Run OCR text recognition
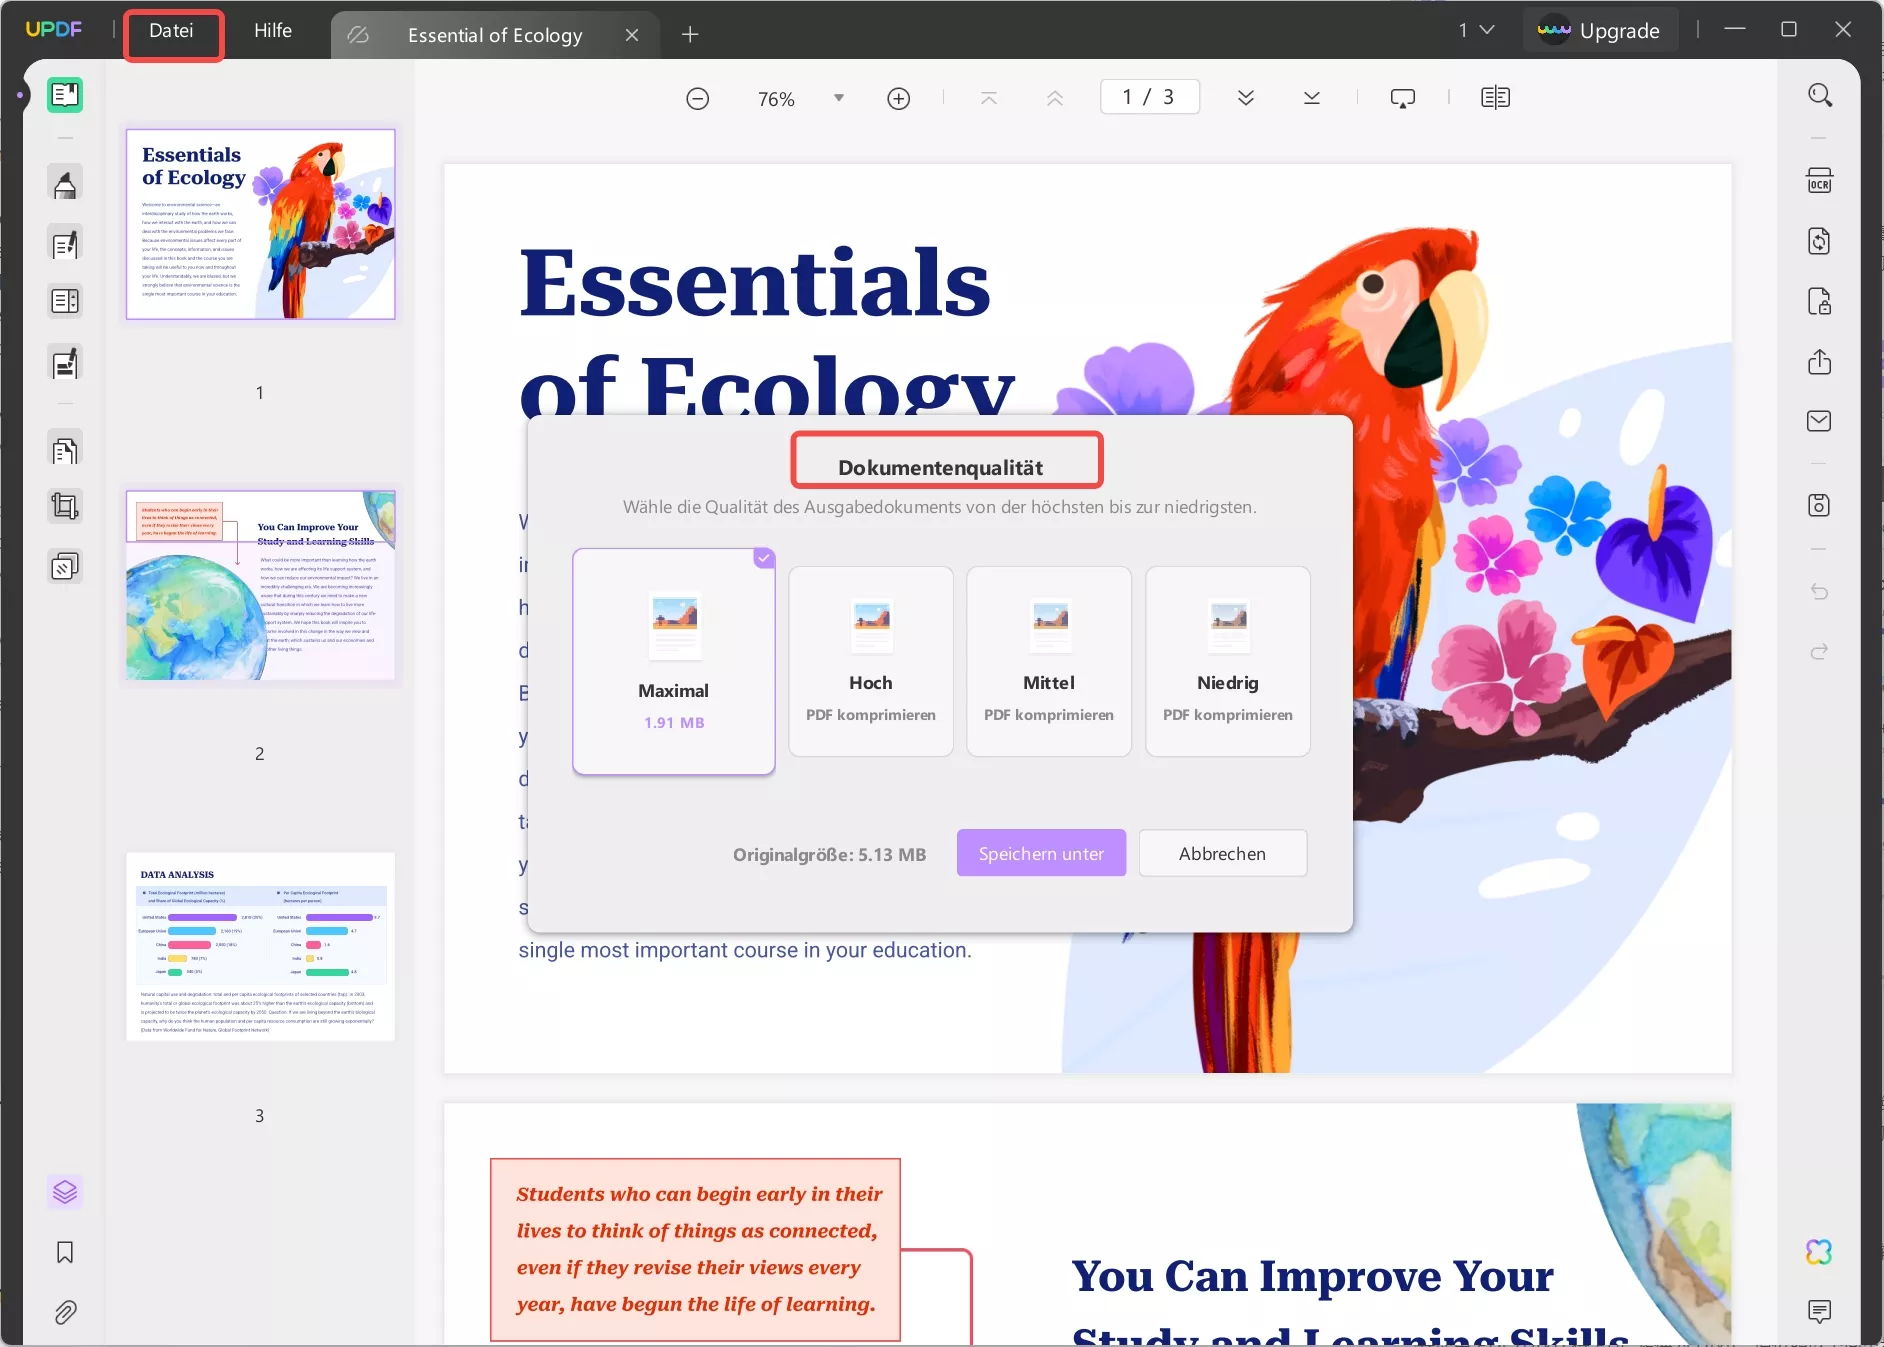 [x=1820, y=181]
